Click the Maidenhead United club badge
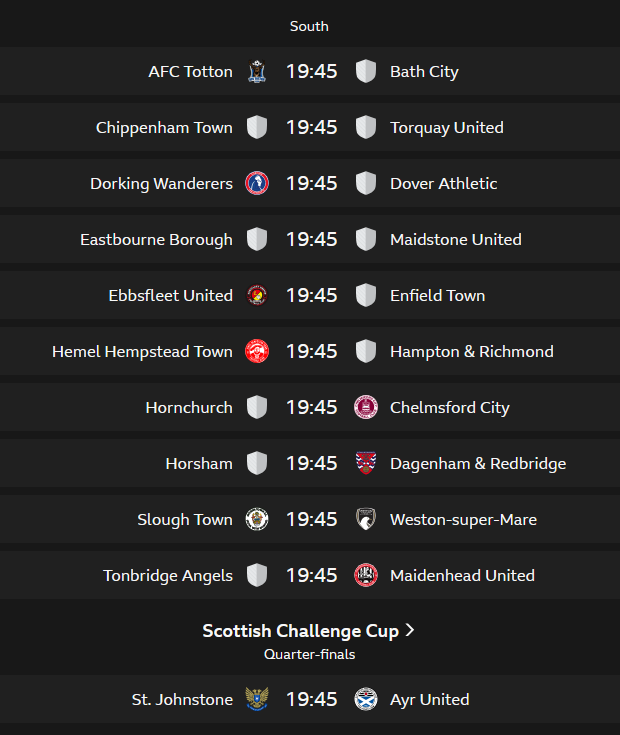 pyautogui.click(x=366, y=575)
